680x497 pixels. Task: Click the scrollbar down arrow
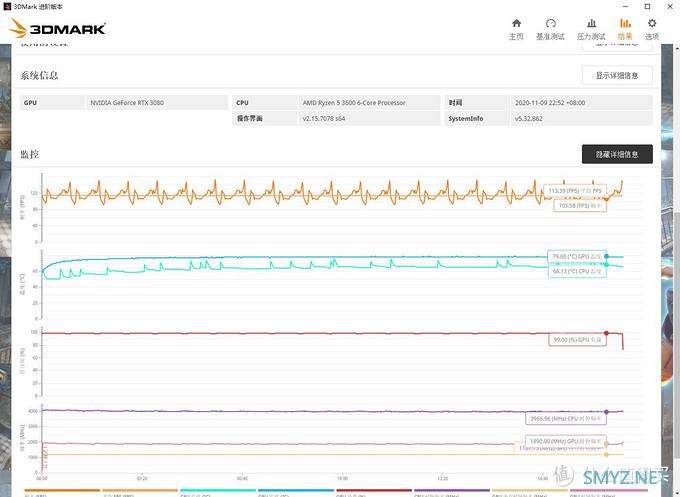click(x=676, y=493)
